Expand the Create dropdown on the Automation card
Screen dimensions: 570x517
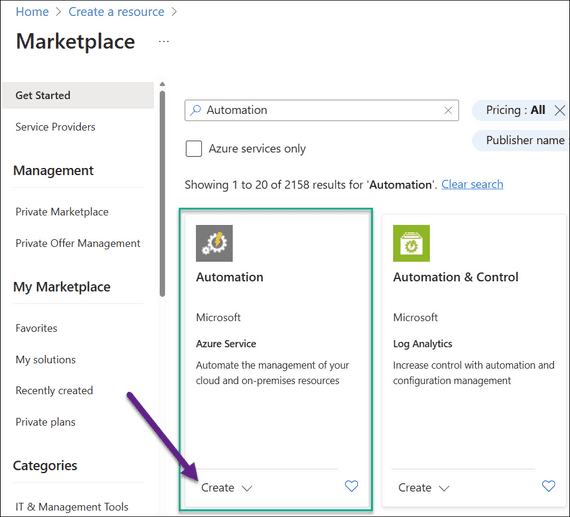point(247,488)
